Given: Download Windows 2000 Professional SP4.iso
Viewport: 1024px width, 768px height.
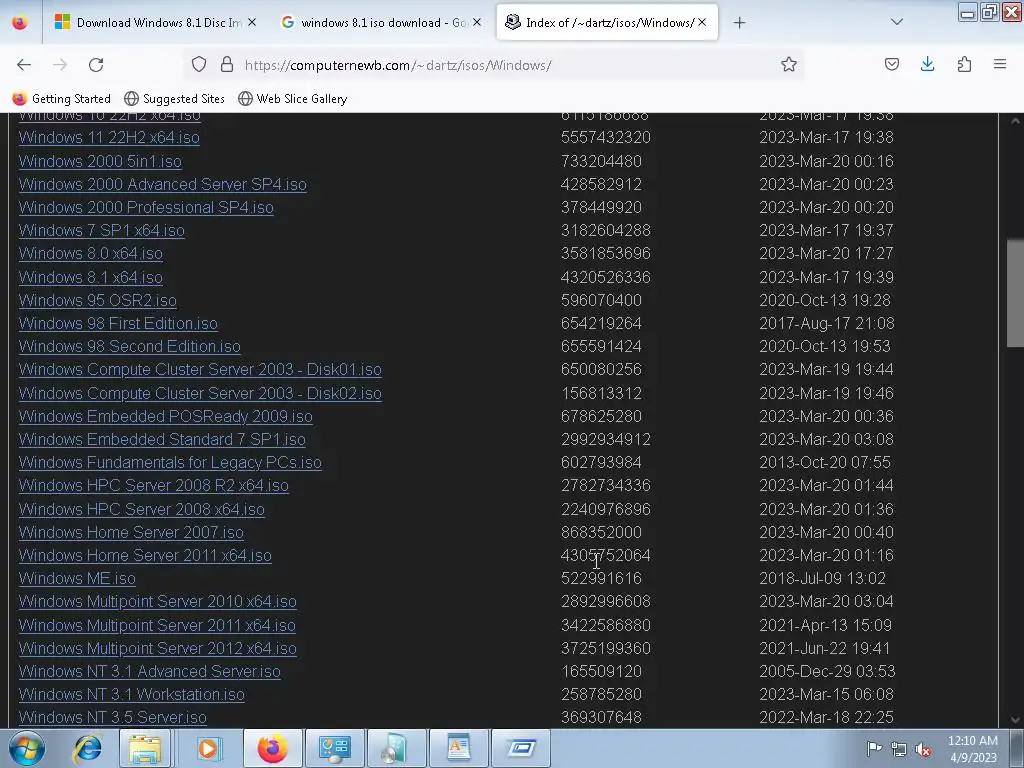Looking at the screenshot, I should tap(146, 208).
